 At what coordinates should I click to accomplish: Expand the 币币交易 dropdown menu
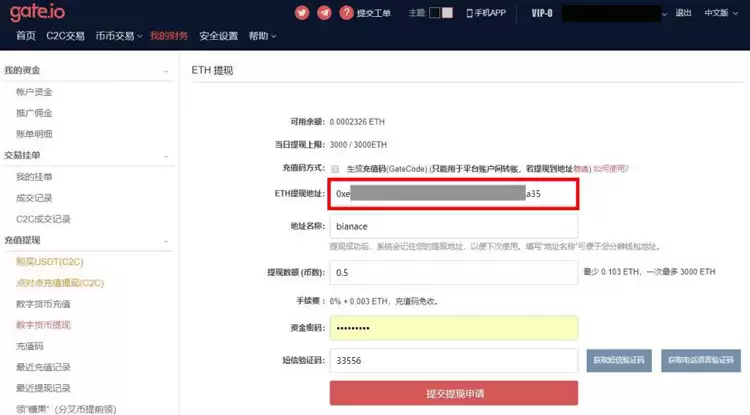pos(119,36)
